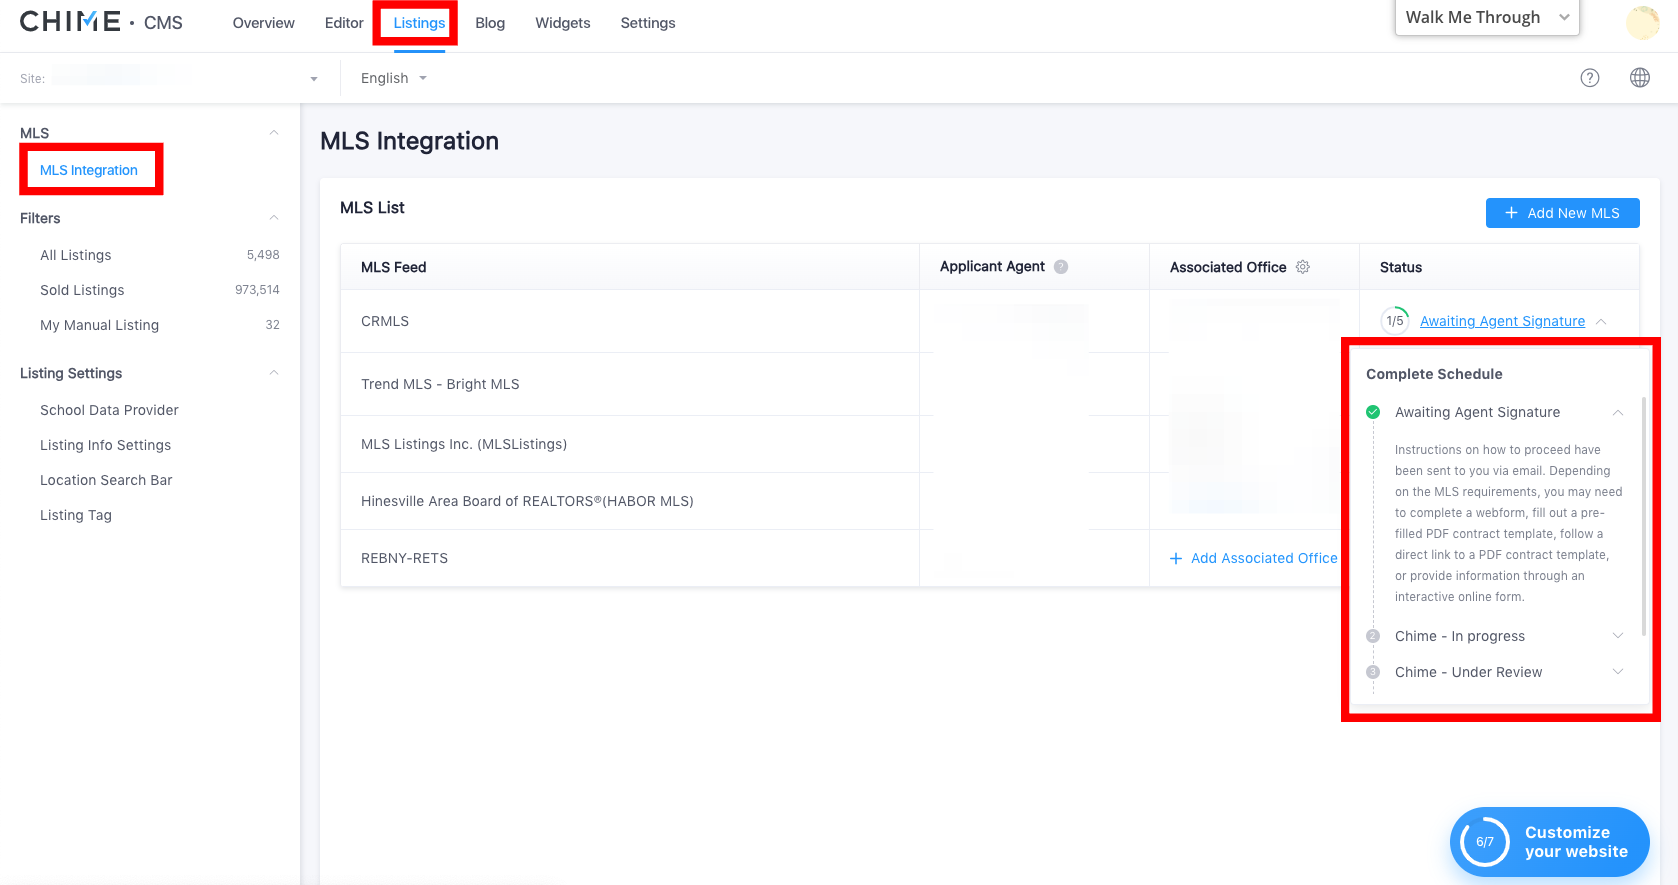Image resolution: width=1678 pixels, height=885 pixels.
Task: Click the help question mark icon
Action: click(x=1589, y=78)
